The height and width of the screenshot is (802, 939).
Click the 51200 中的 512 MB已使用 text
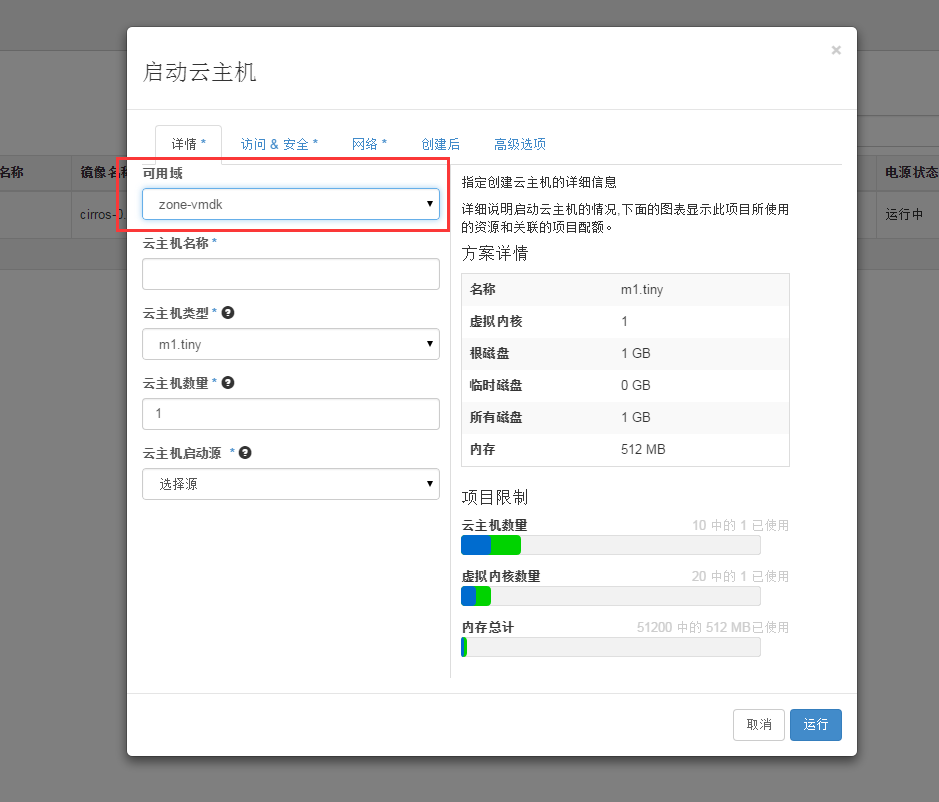[713, 627]
